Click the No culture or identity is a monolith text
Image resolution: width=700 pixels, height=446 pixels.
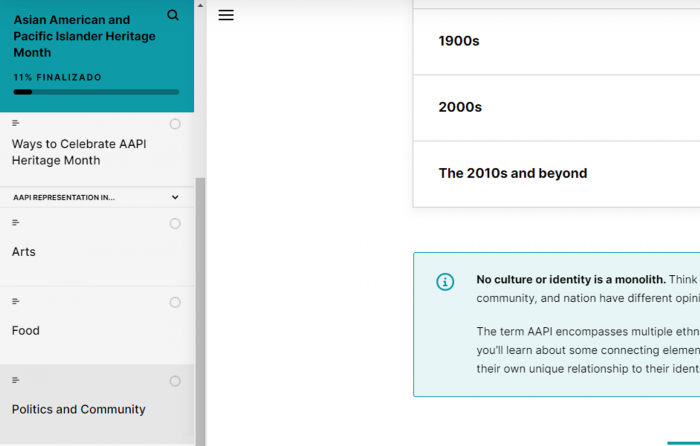coord(571,279)
